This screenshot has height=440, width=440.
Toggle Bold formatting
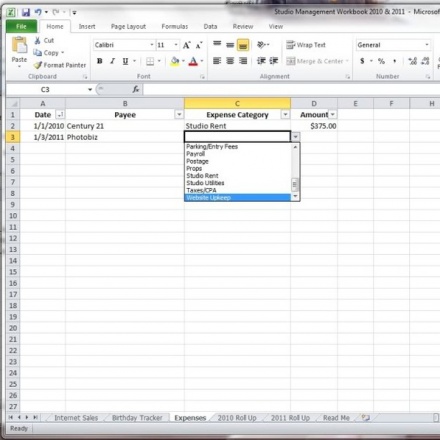click(x=99, y=61)
